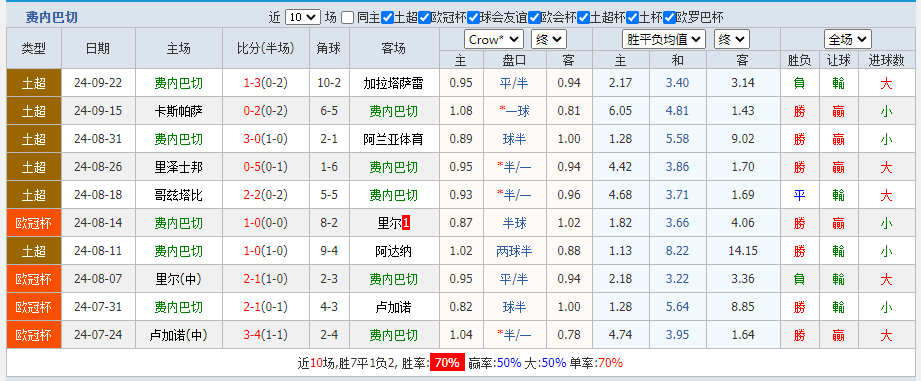Click the away odds 9.02

point(742,139)
